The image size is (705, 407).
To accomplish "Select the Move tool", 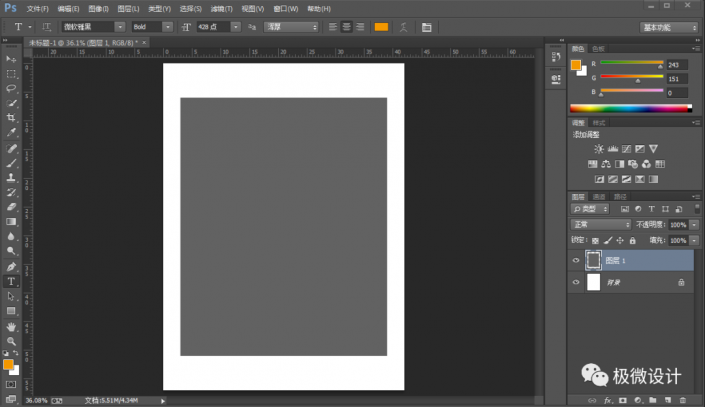I will click(11, 59).
